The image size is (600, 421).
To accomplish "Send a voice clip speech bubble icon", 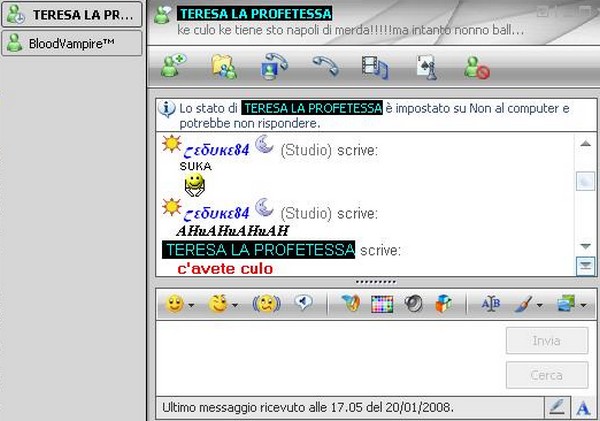I will 303,303.
